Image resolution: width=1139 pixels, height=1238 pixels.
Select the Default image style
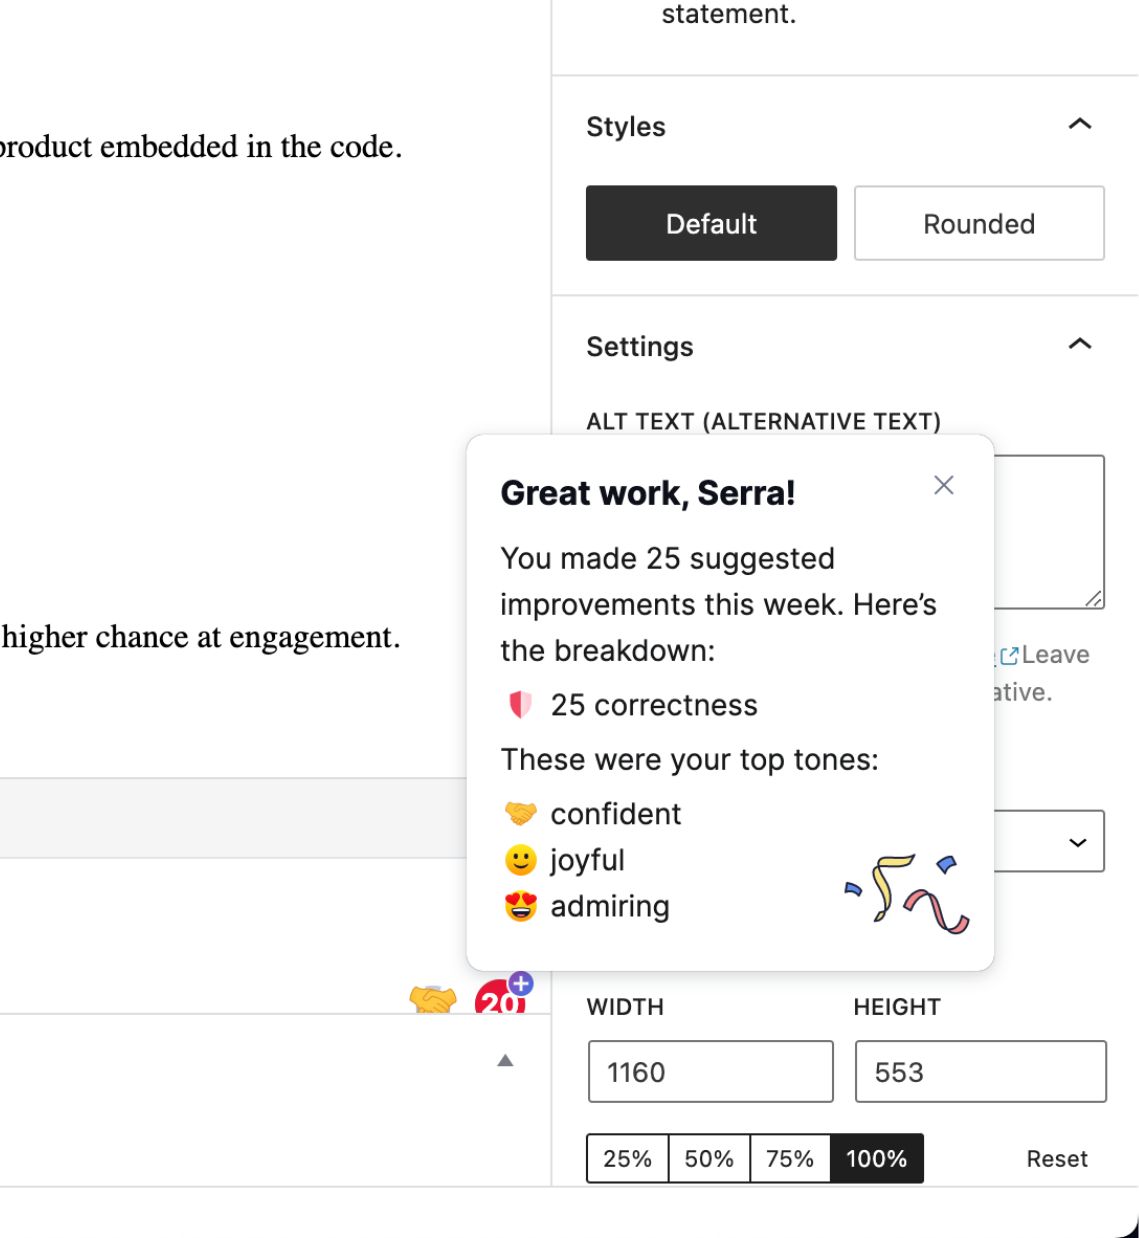point(710,223)
